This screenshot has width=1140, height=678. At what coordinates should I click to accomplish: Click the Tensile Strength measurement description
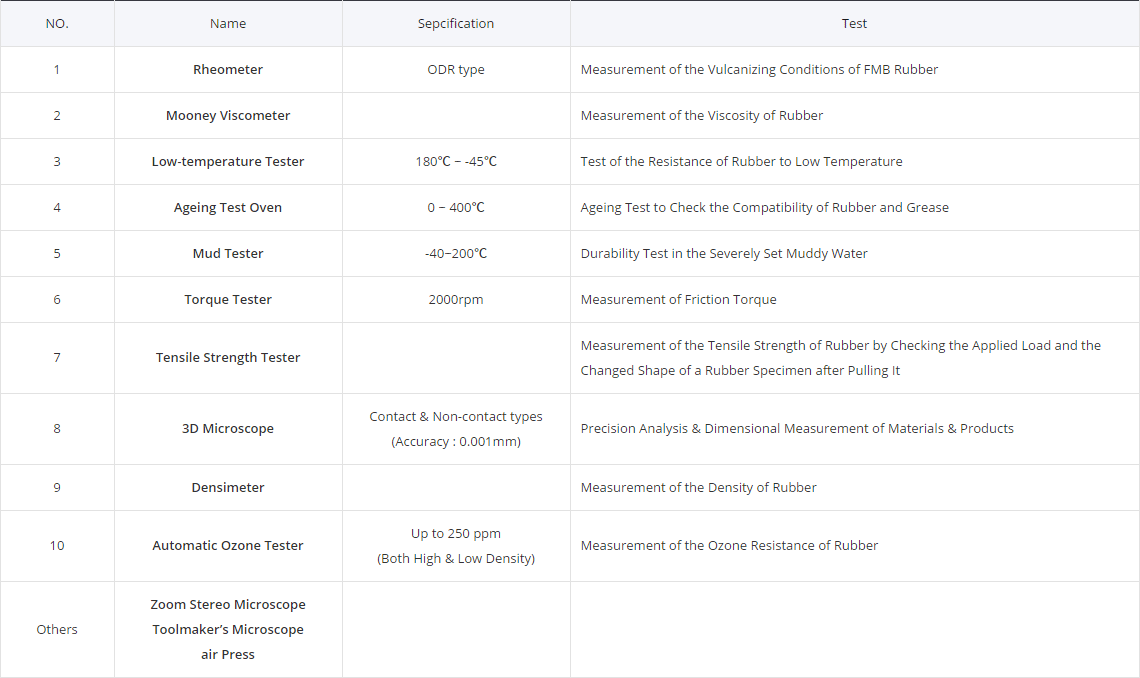coord(840,358)
